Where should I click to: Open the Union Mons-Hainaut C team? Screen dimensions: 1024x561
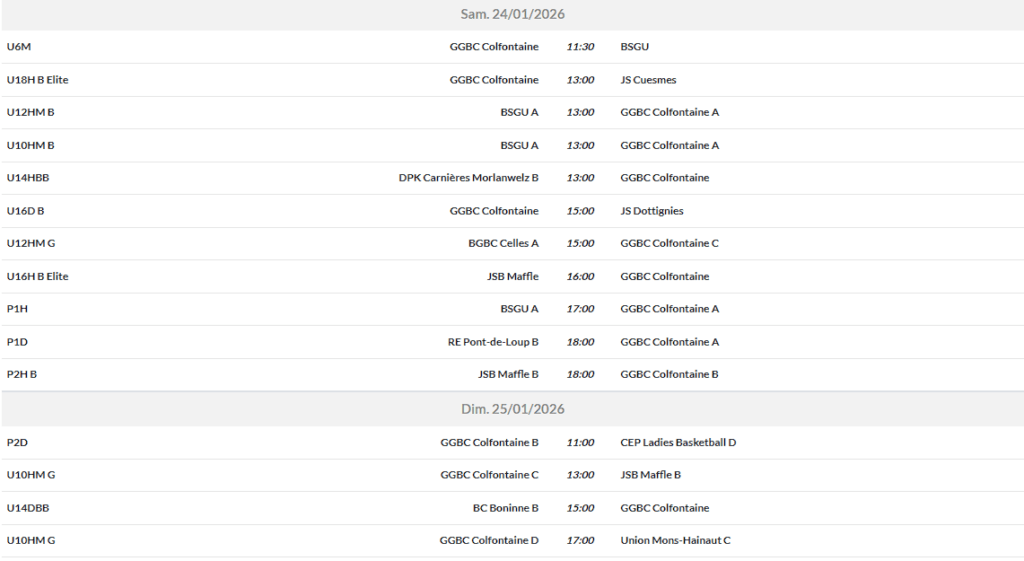(675, 541)
